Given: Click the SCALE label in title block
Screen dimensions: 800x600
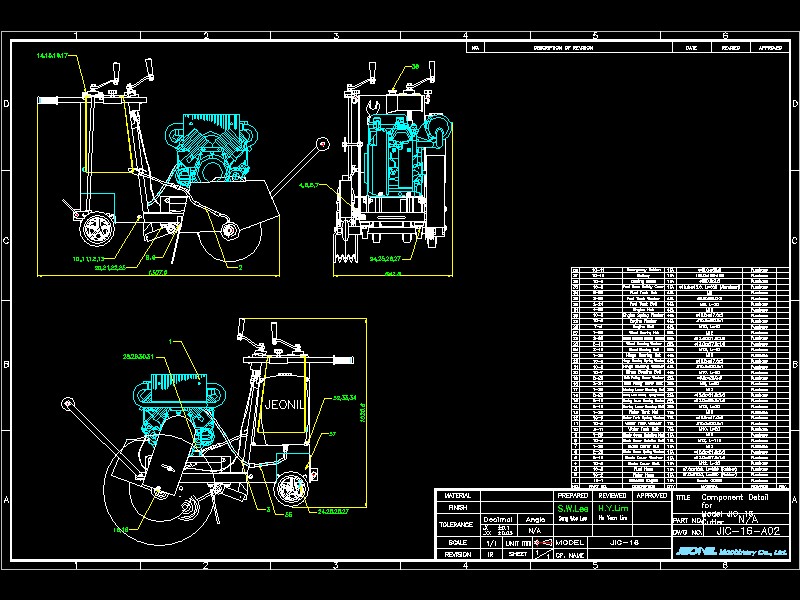Looking at the screenshot, I should tap(458, 542).
